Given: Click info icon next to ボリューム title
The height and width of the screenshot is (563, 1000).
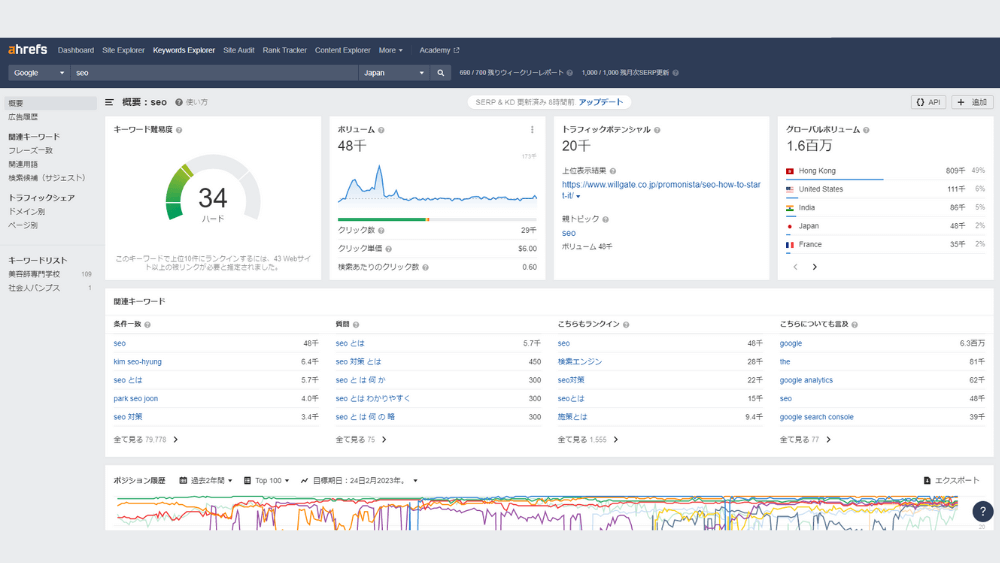Looking at the screenshot, I should coord(381,130).
